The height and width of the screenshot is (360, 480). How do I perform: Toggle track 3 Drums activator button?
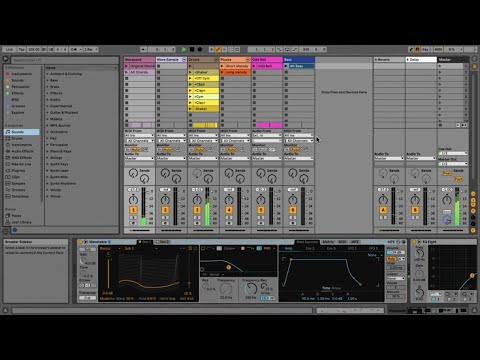pos(197,210)
